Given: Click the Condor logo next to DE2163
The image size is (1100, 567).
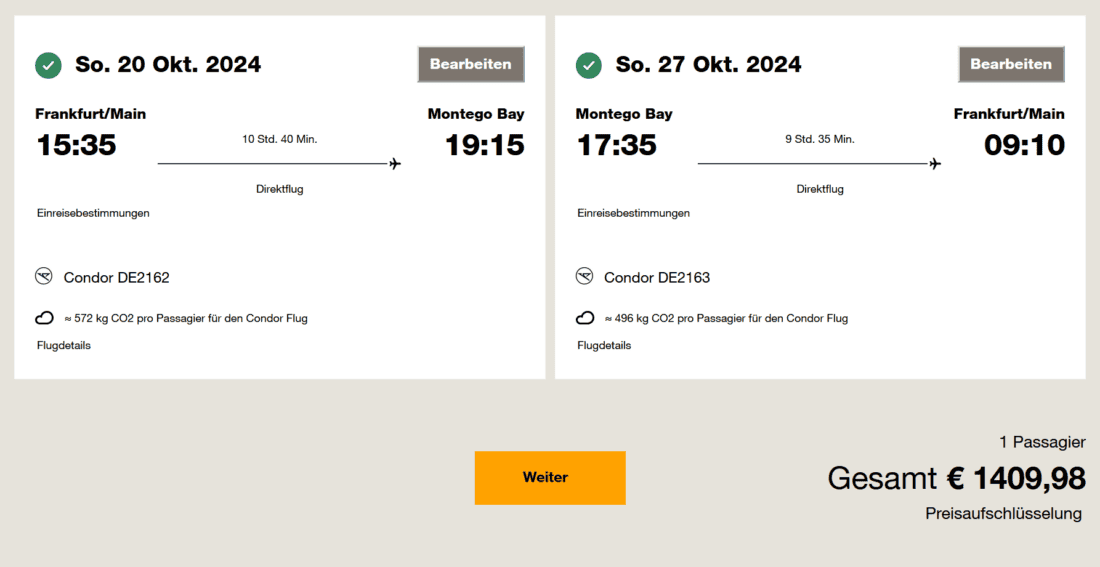Looking at the screenshot, I should (x=584, y=277).
